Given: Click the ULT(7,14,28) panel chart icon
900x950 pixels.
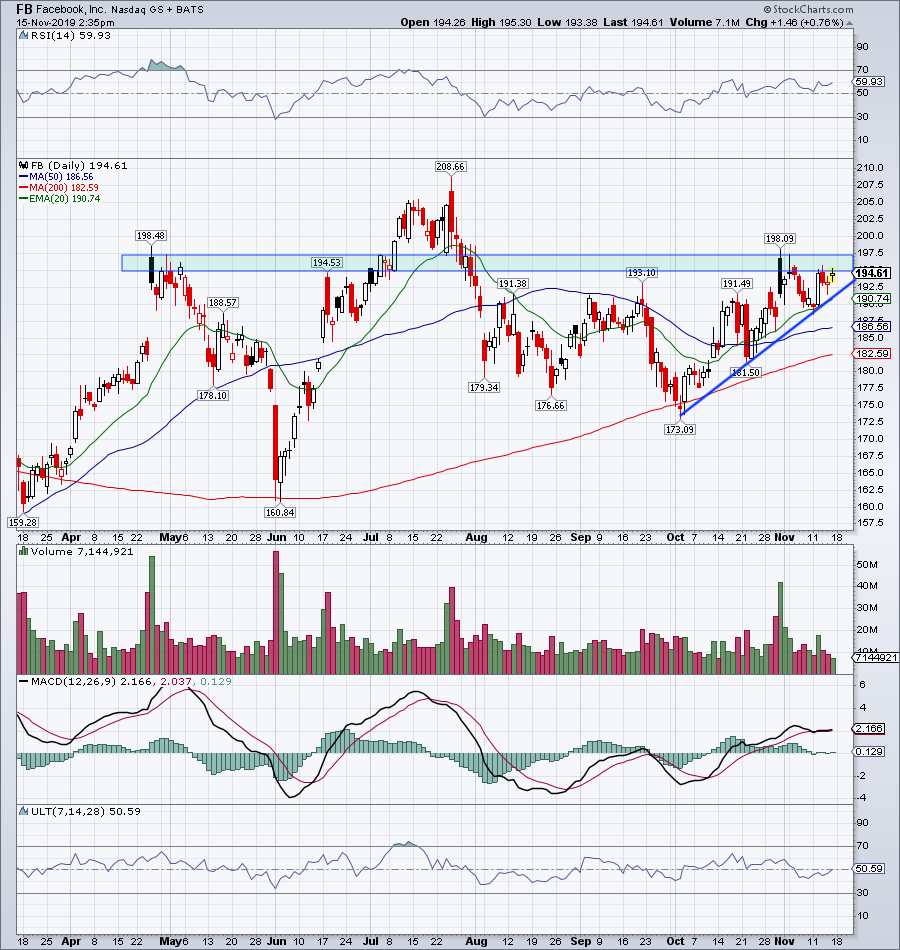Looking at the screenshot, I should (23, 811).
